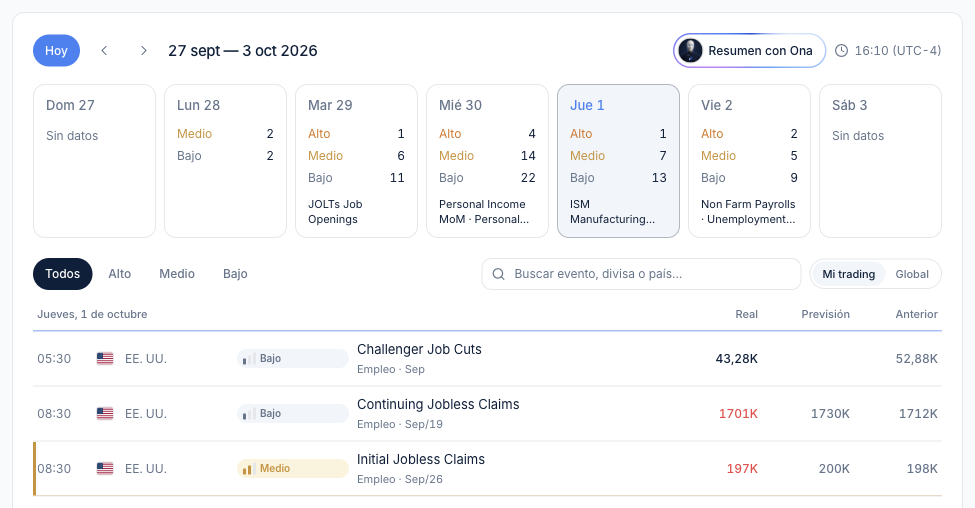The height and width of the screenshot is (508, 975).
Task: Filter events by Alto impact
Action: [x=119, y=274]
